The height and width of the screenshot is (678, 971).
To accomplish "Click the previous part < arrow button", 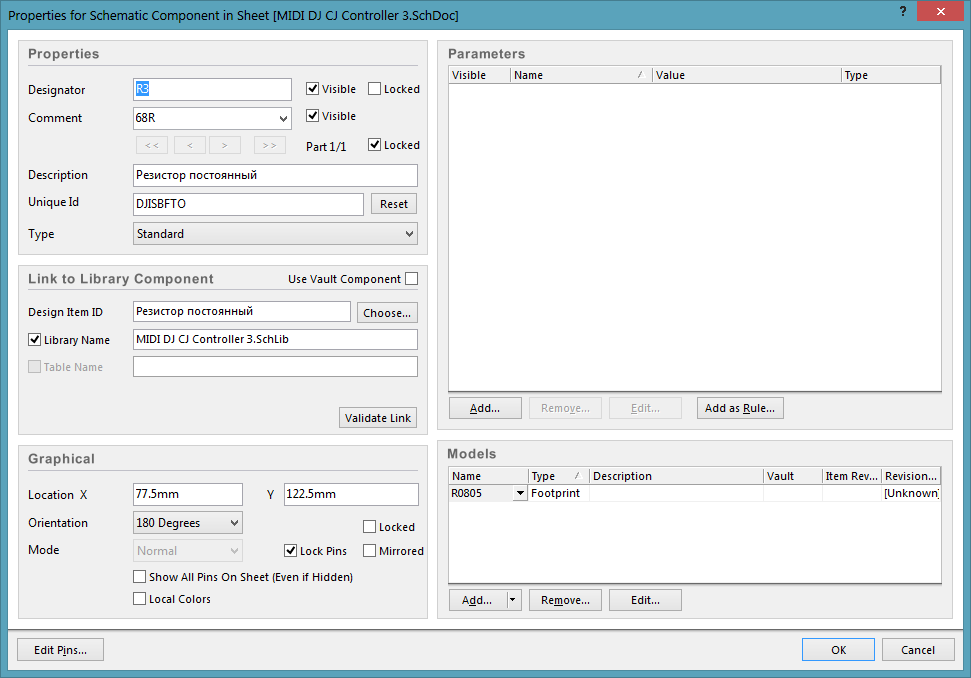I will 190,145.
